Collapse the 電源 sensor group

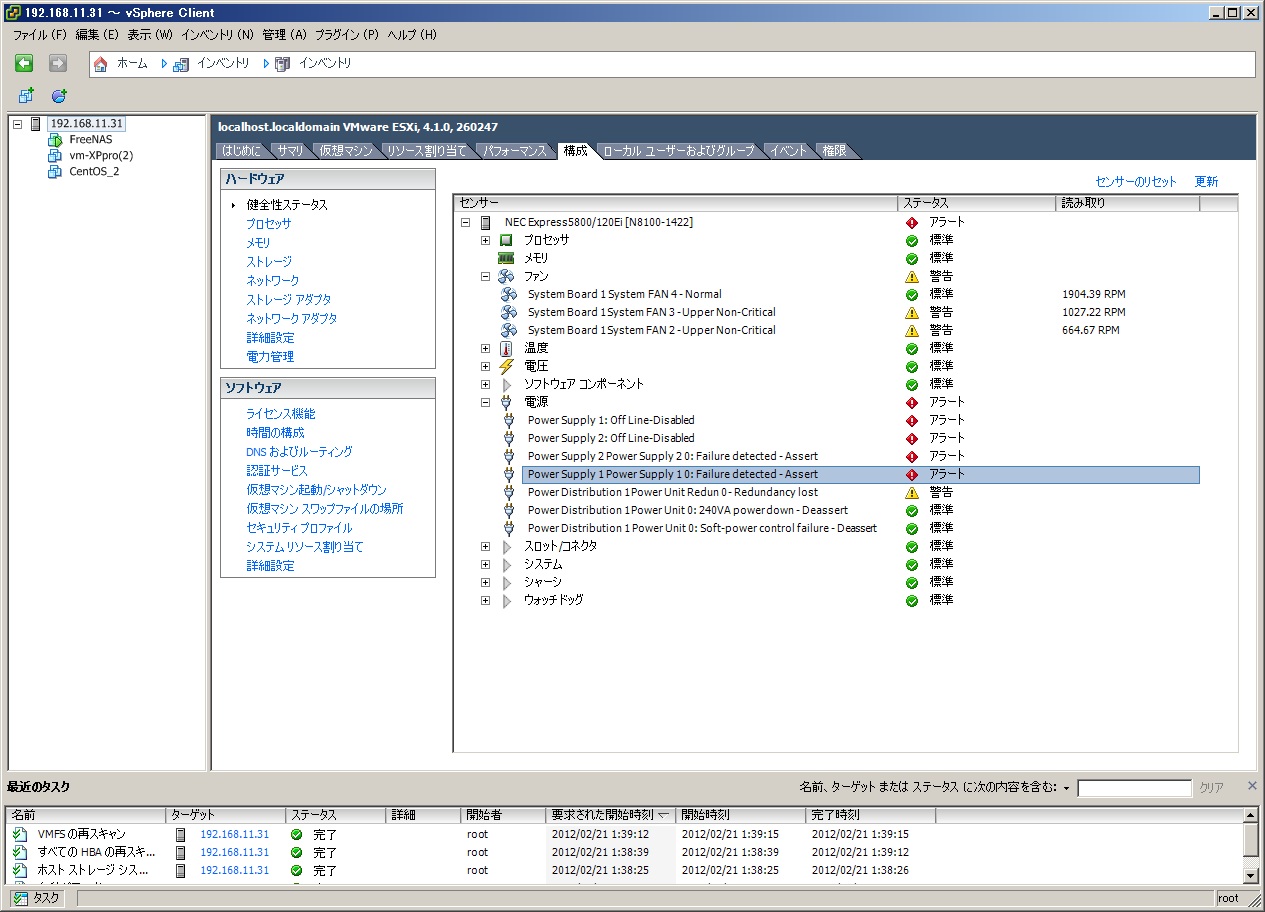[x=485, y=402]
